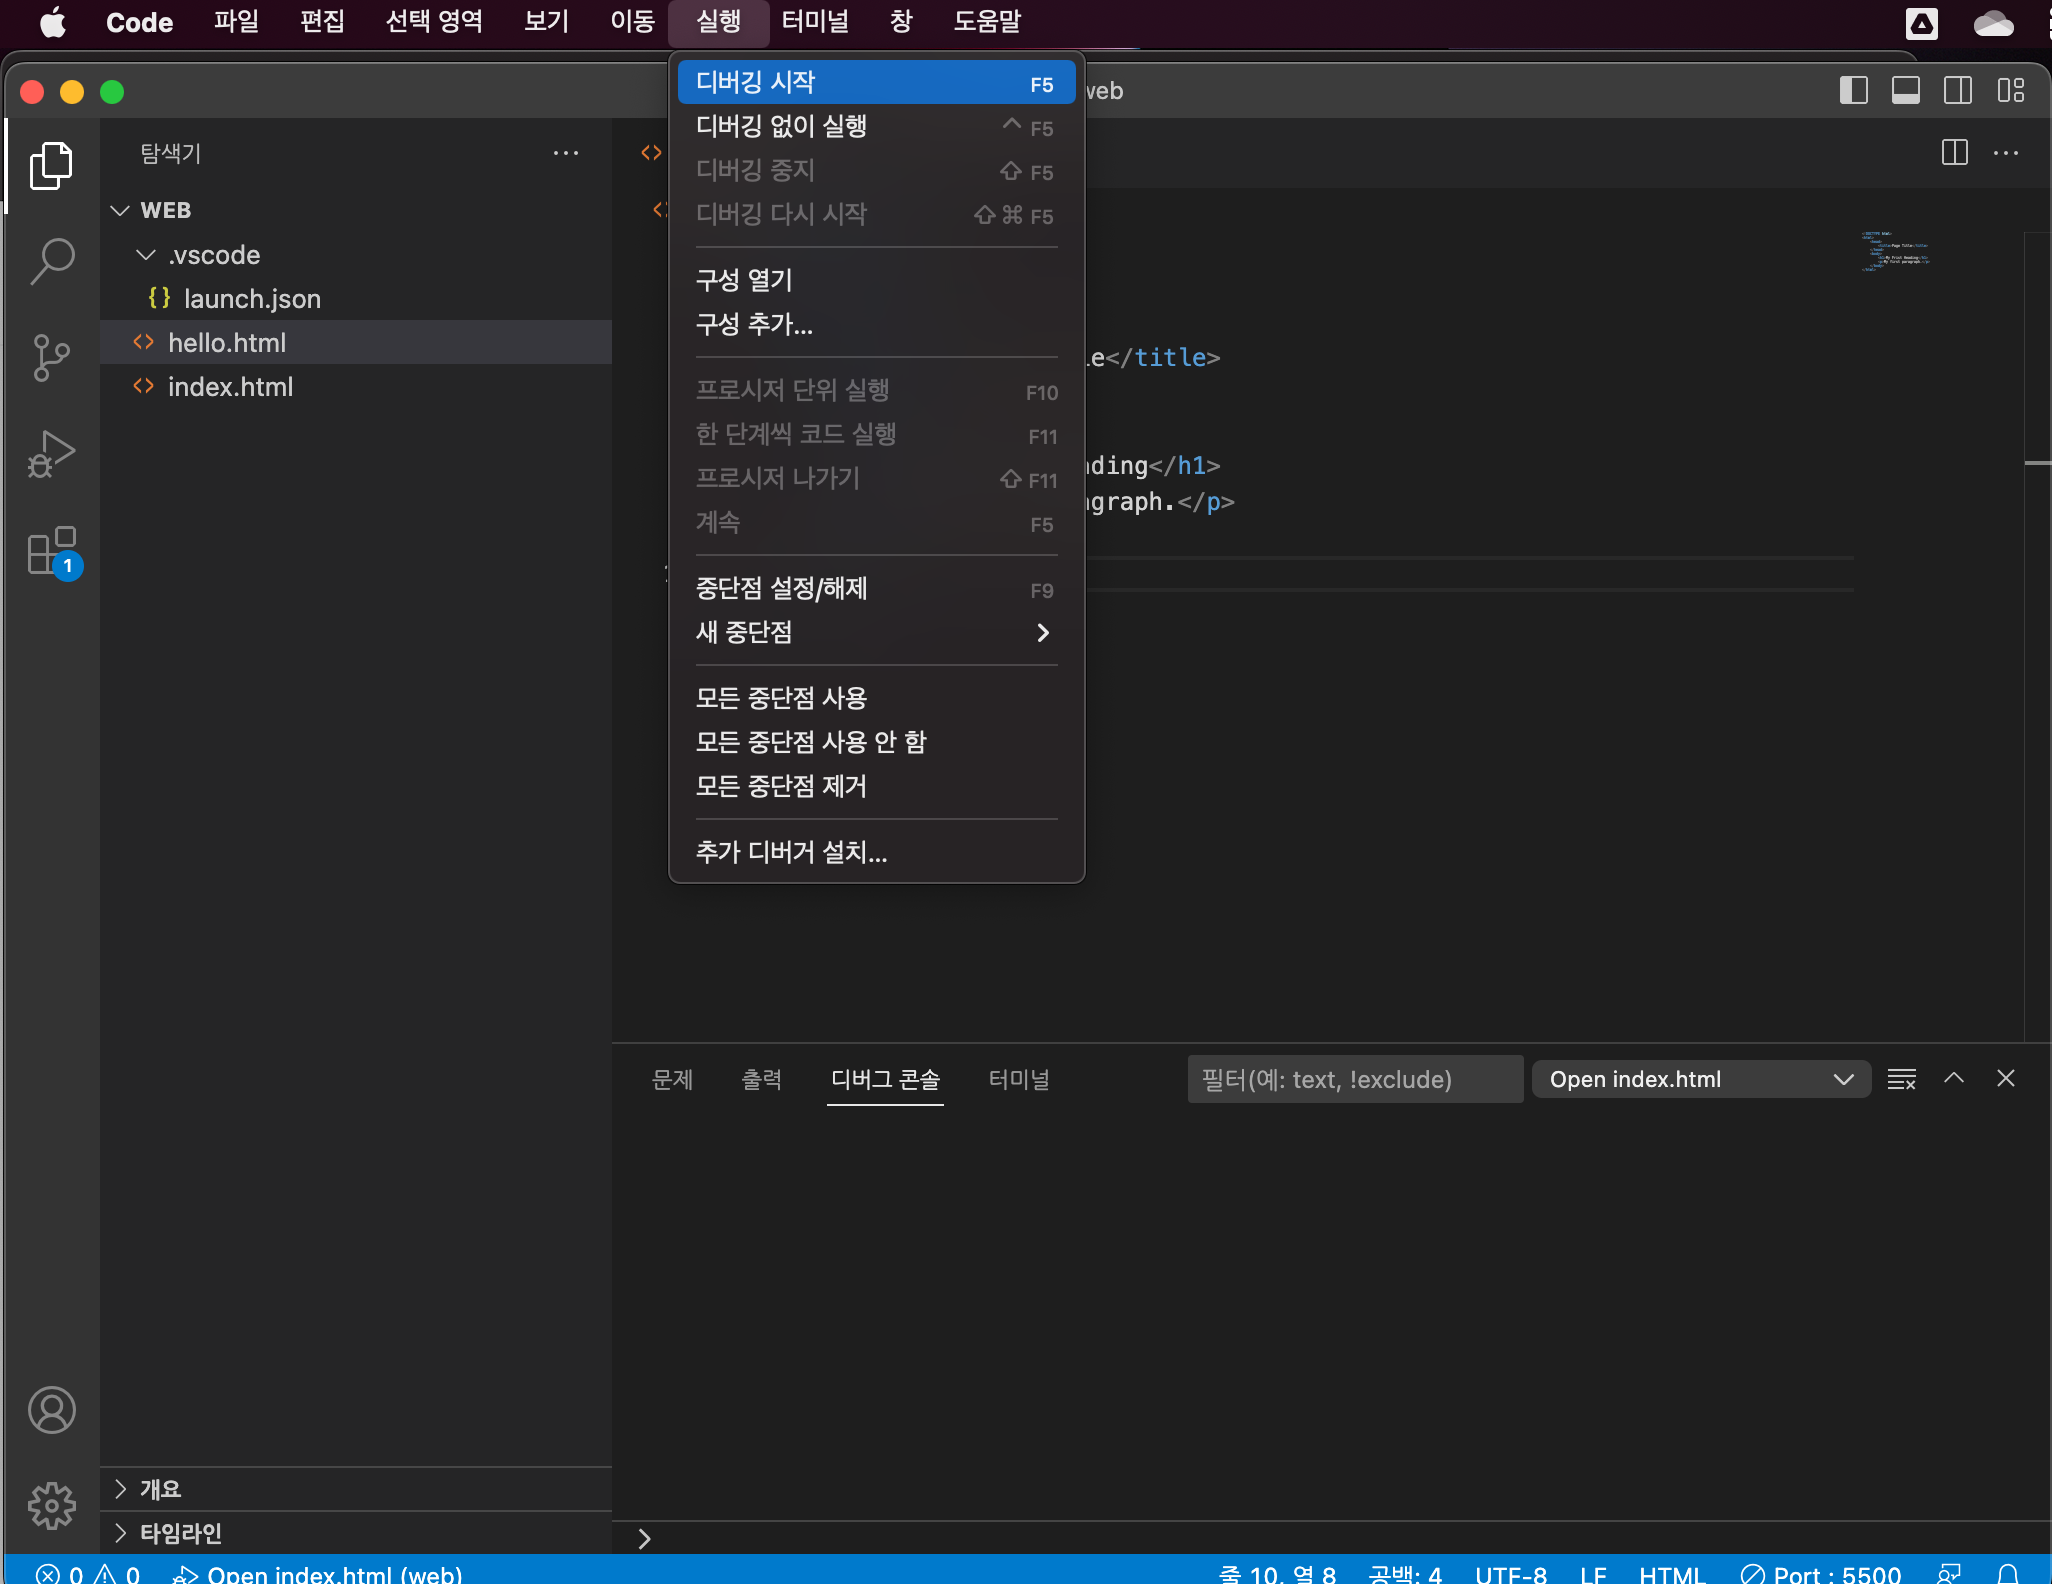Viewport: 2052px width, 1584px height.
Task: Split the editor right icon
Action: tap(1954, 153)
